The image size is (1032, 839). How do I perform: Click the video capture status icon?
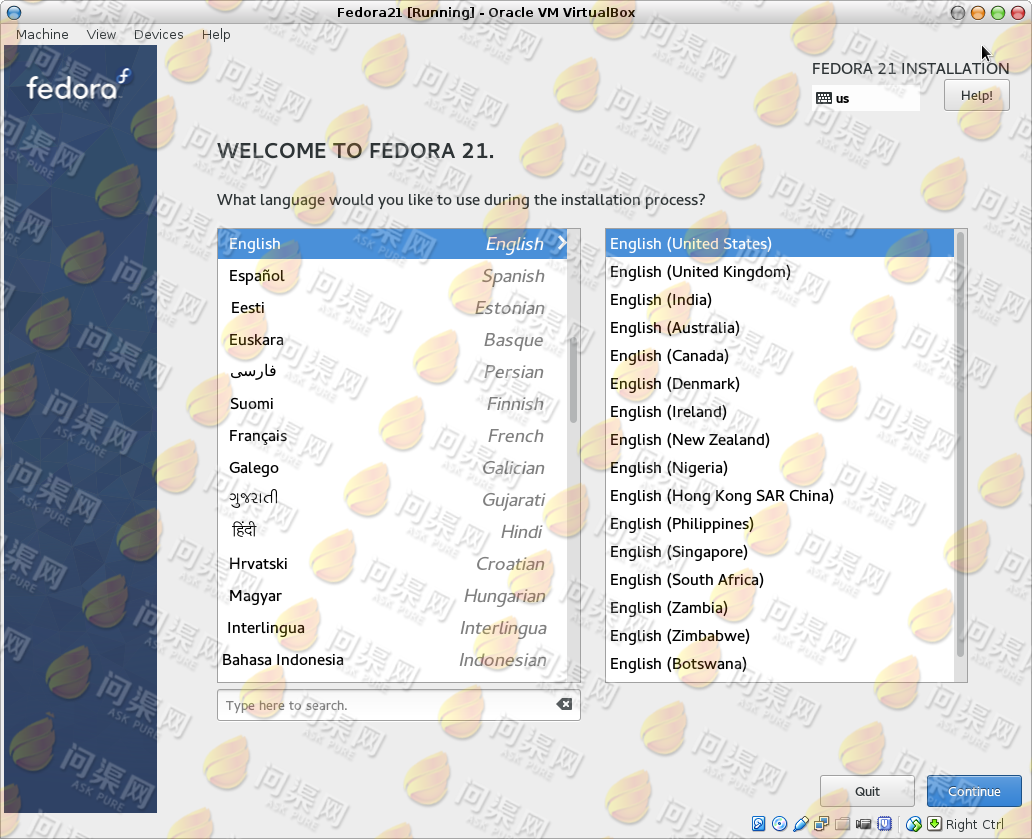tap(864, 824)
